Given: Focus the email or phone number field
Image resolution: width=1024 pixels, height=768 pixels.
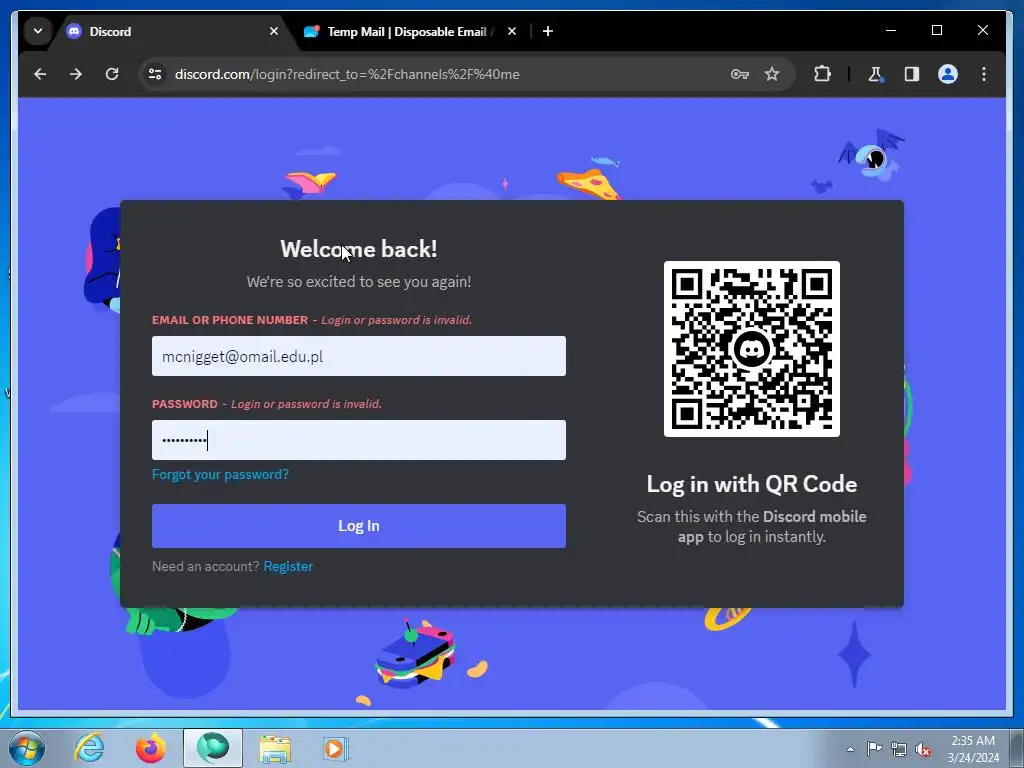Looking at the screenshot, I should click(x=359, y=356).
